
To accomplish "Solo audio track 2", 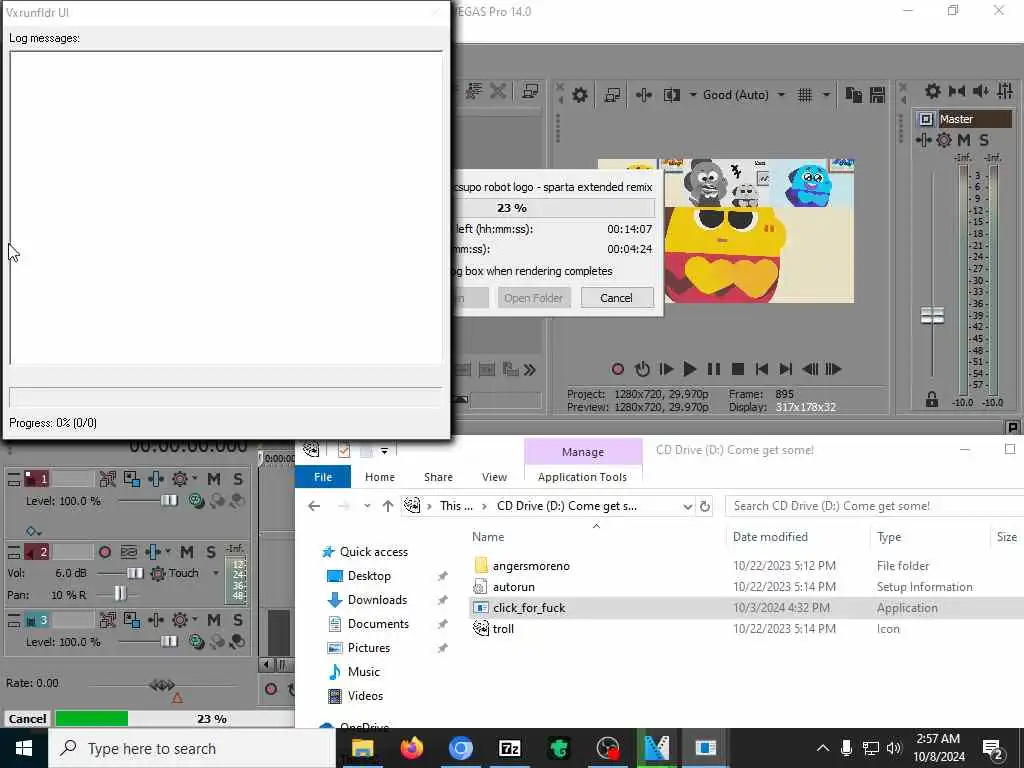I will [211, 552].
